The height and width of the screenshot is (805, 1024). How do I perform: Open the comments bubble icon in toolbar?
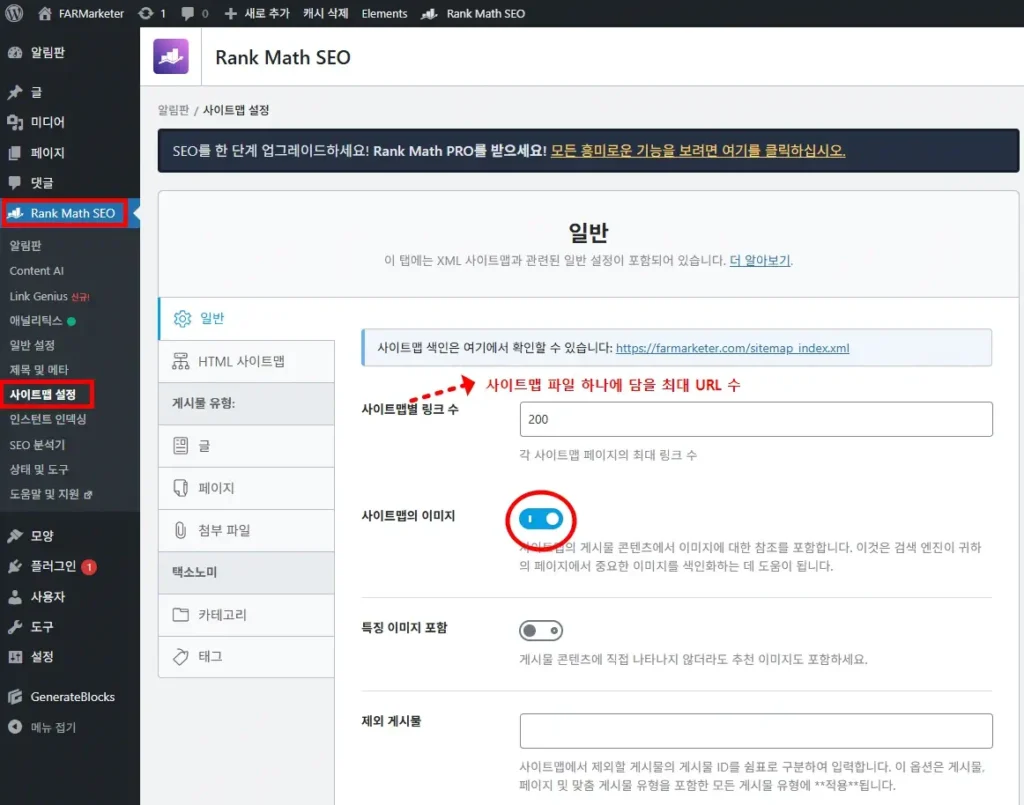pos(188,14)
